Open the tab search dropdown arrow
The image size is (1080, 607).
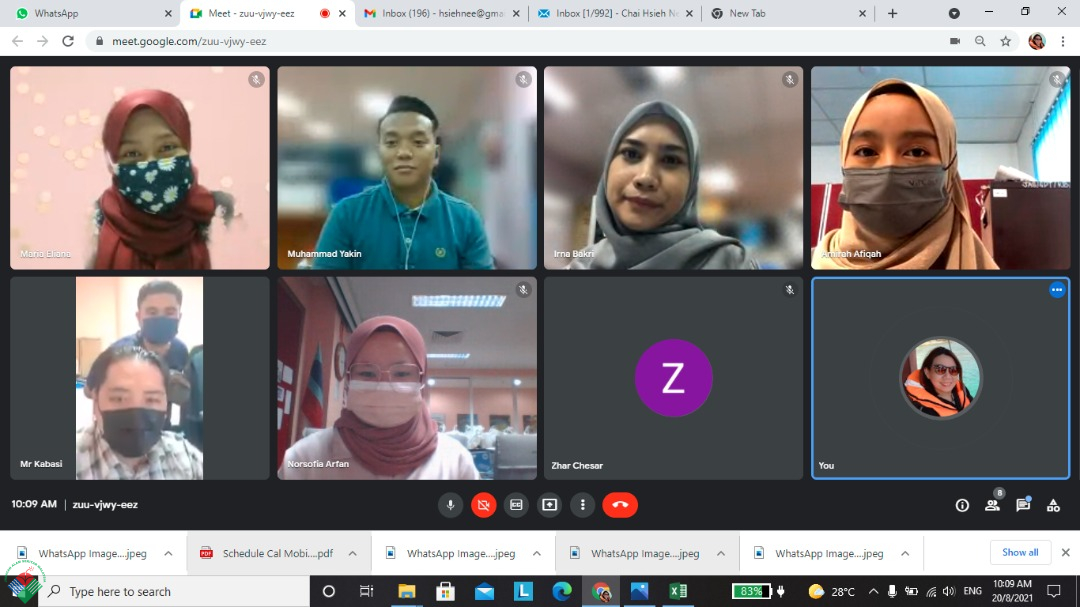click(x=954, y=13)
